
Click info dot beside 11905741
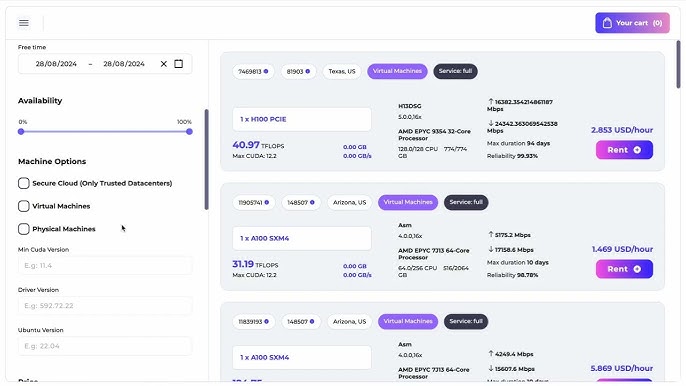click(266, 202)
